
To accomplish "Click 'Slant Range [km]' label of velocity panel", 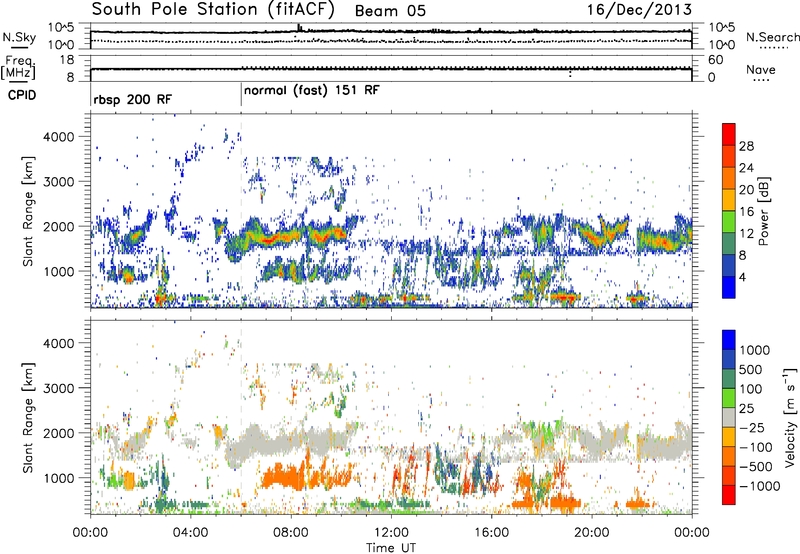I will tap(28, 417).
